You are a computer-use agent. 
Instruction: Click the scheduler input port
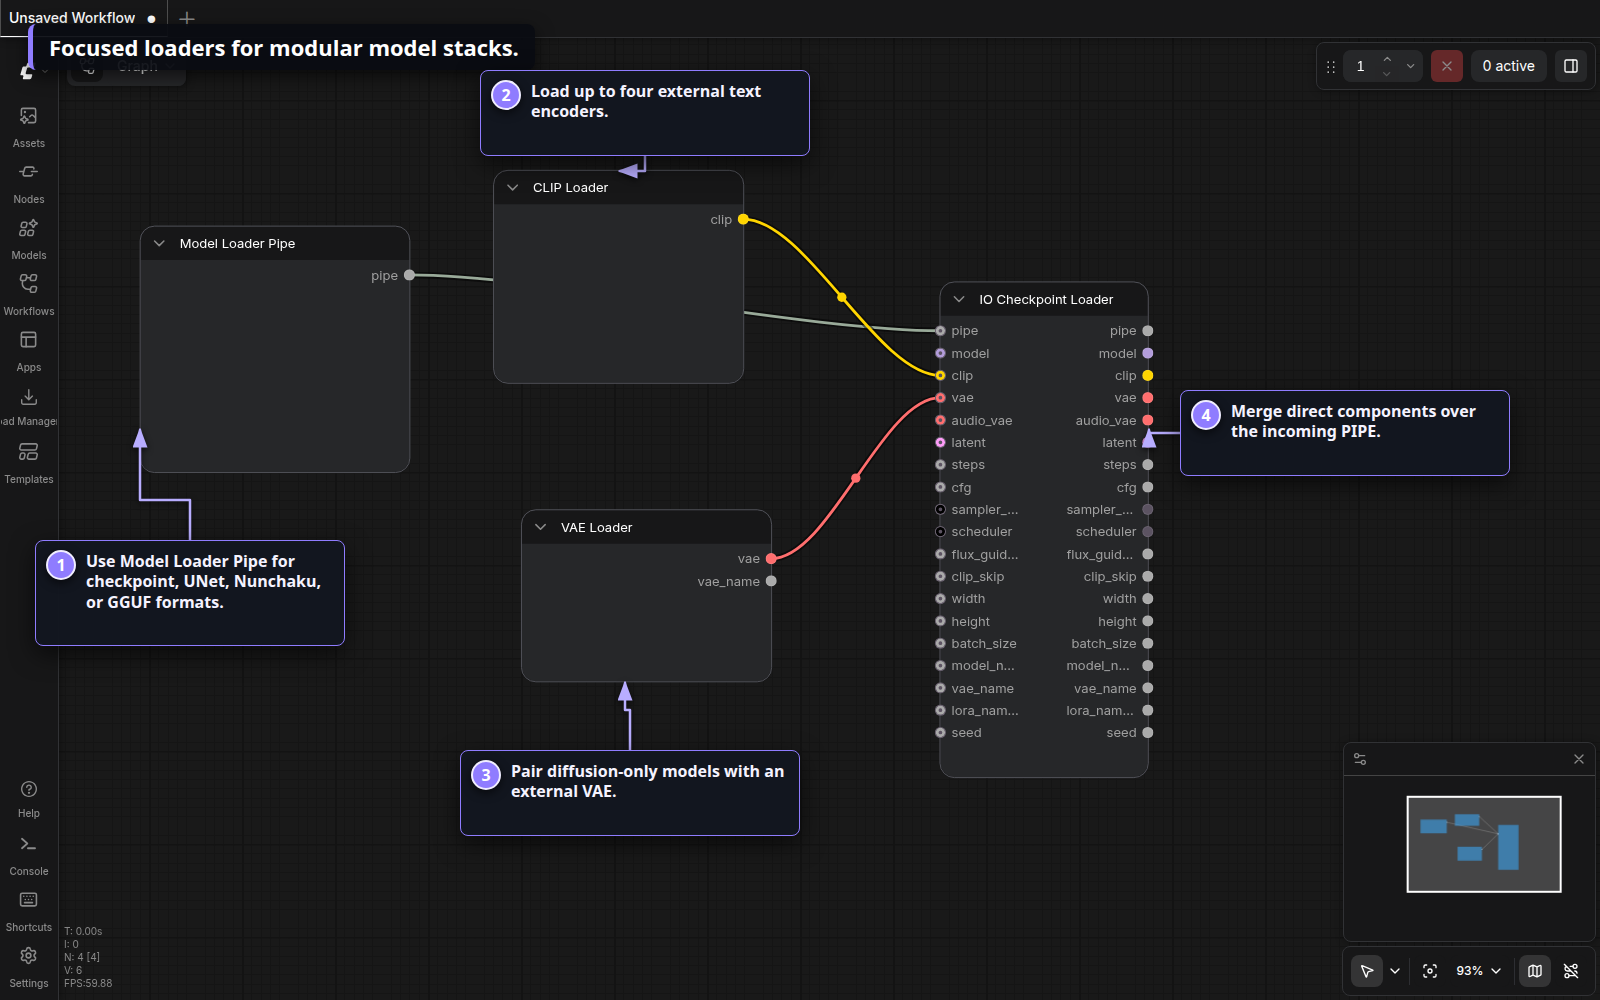coord(940,532)
